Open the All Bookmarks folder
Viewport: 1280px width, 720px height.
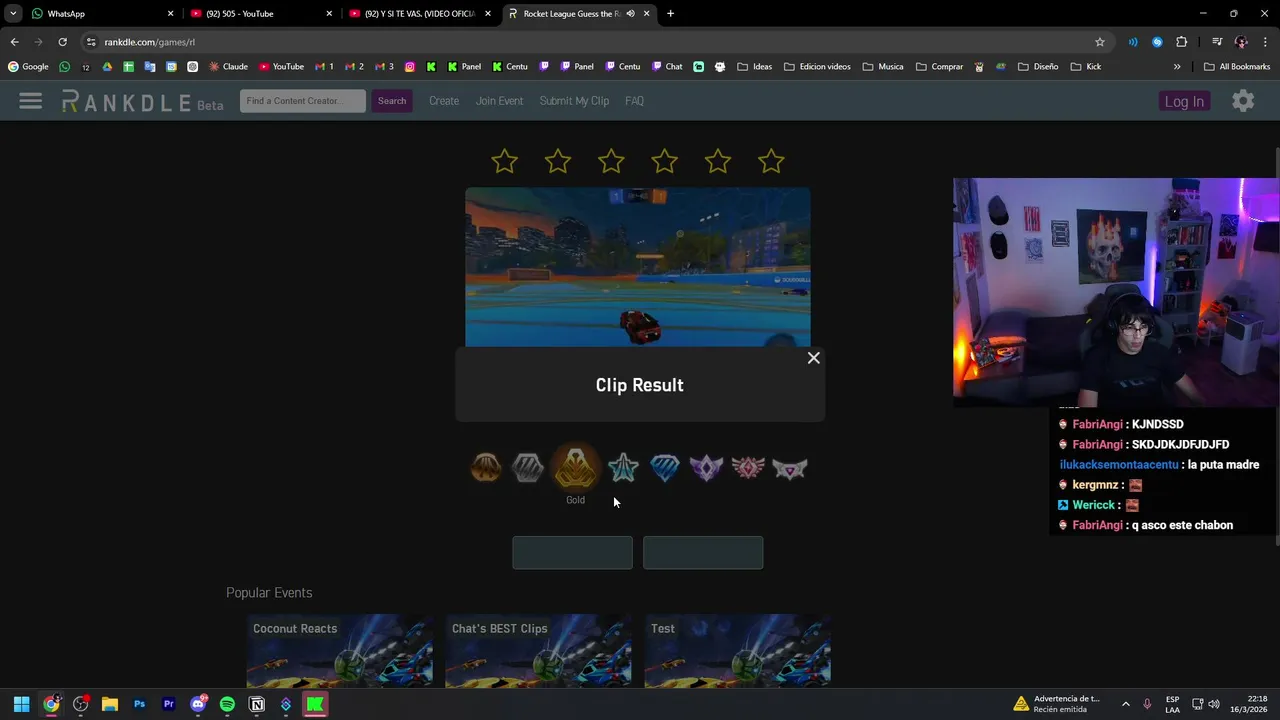coord(1237,67)
